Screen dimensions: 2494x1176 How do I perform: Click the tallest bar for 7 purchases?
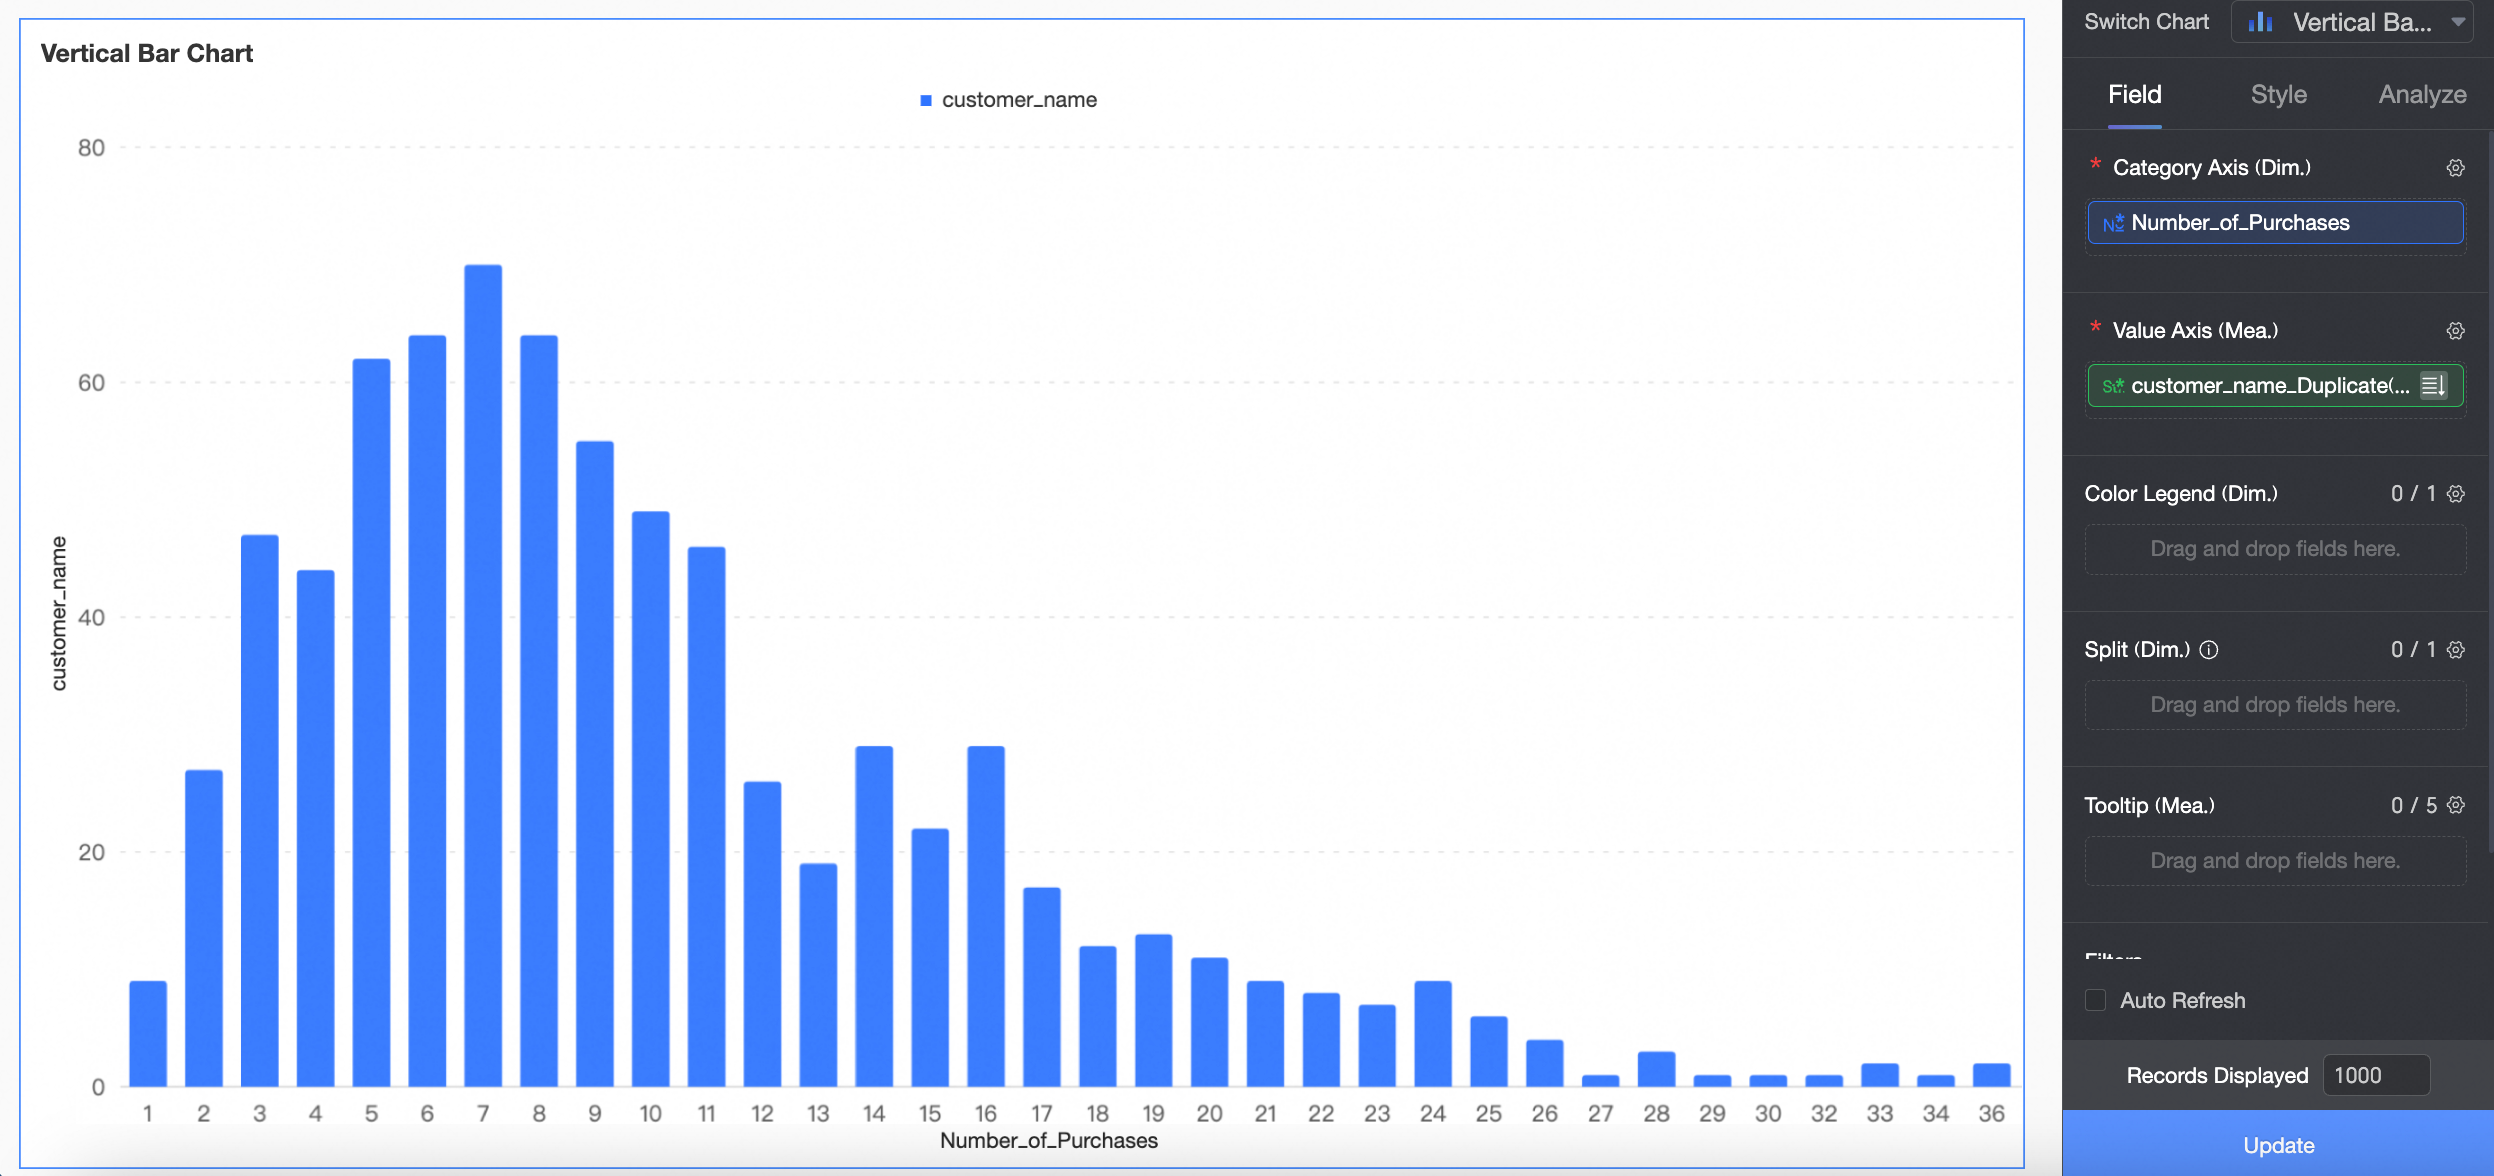483,675
